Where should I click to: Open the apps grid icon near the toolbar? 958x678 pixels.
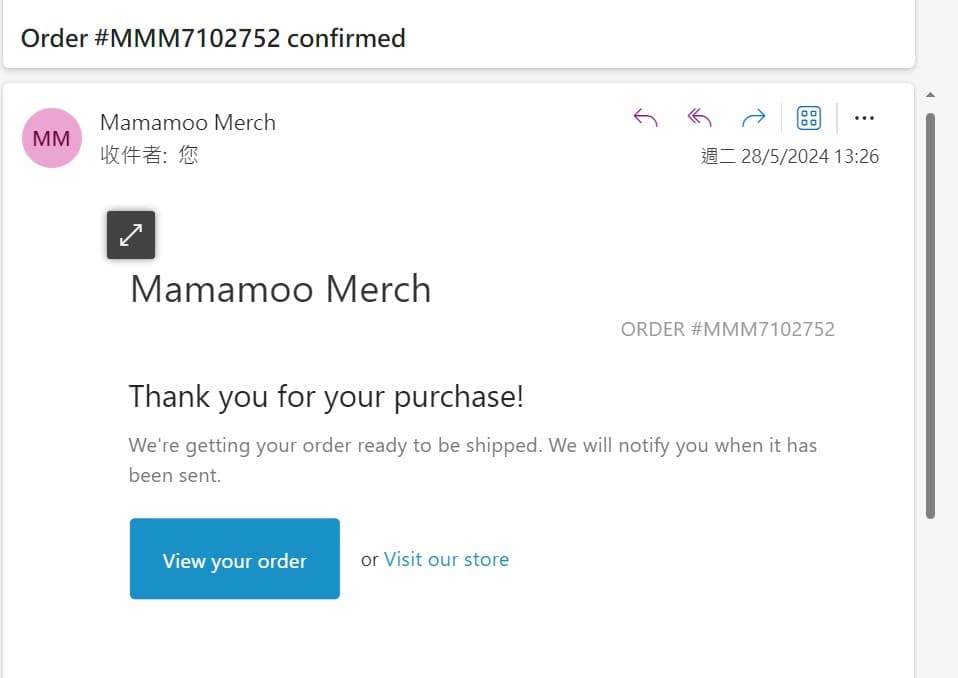809,117
